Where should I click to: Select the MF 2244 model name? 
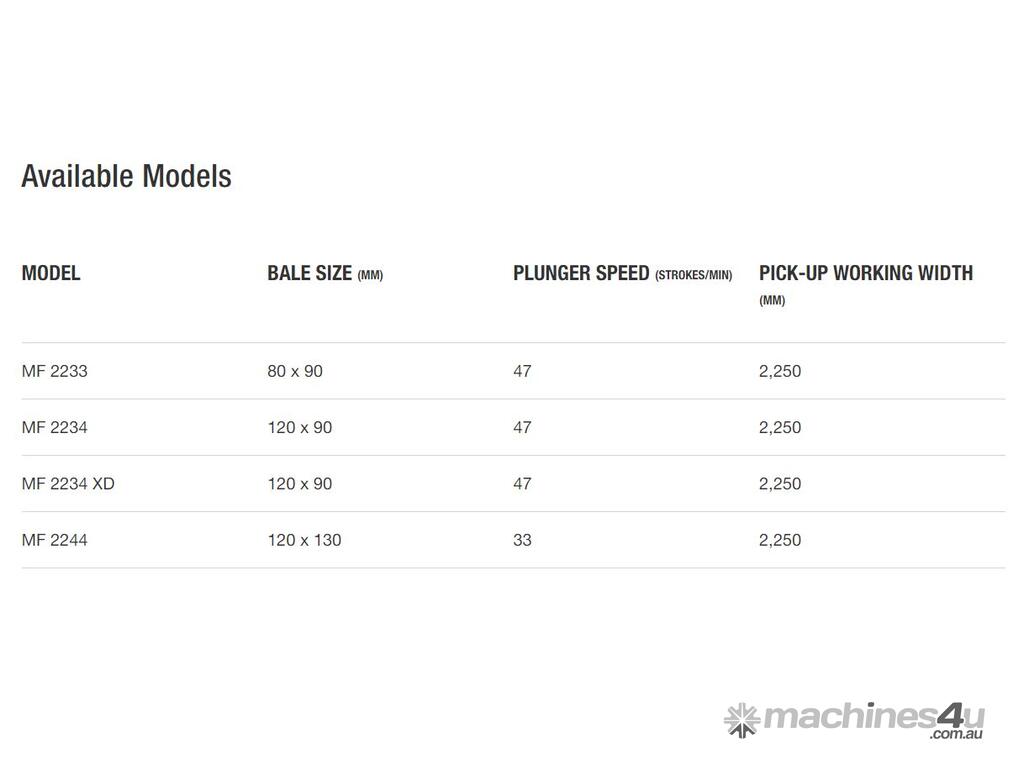tap(55, 540)
